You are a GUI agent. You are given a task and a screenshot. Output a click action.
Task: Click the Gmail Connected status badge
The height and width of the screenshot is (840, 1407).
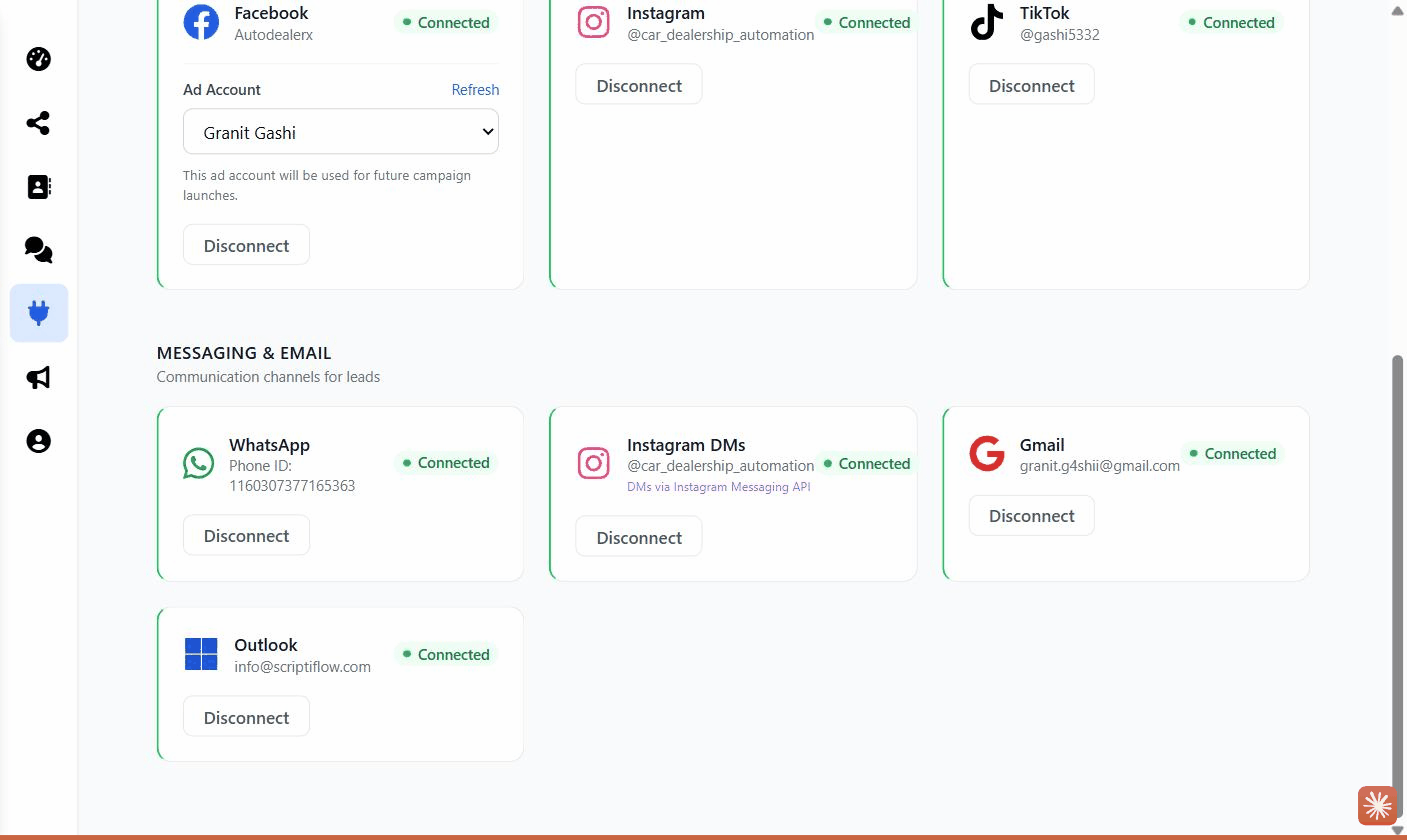(x=1232, y=454)
